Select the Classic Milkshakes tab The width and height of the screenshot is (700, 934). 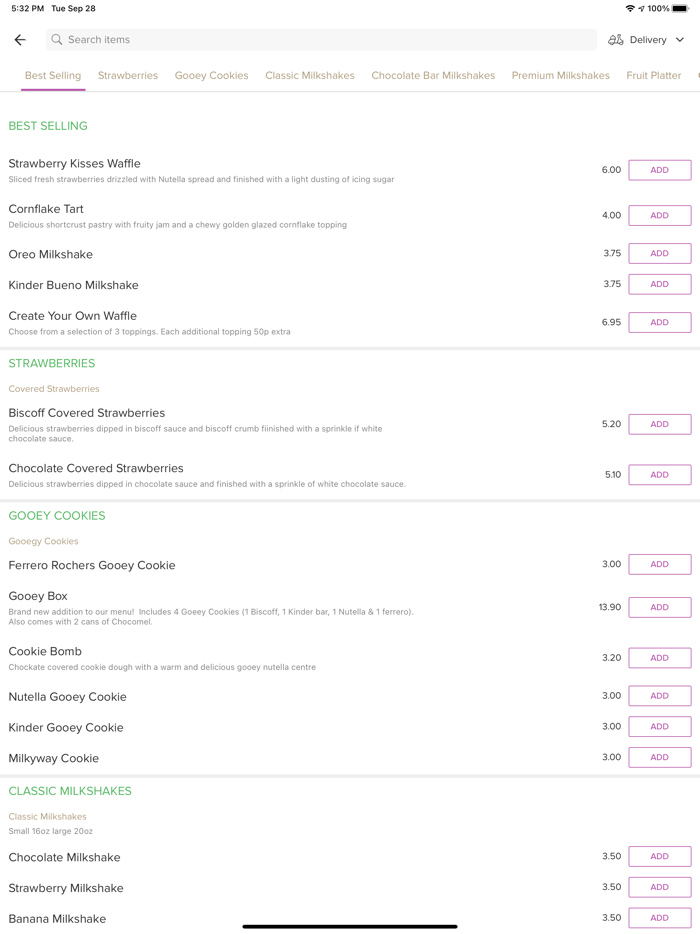pos(310,76)
